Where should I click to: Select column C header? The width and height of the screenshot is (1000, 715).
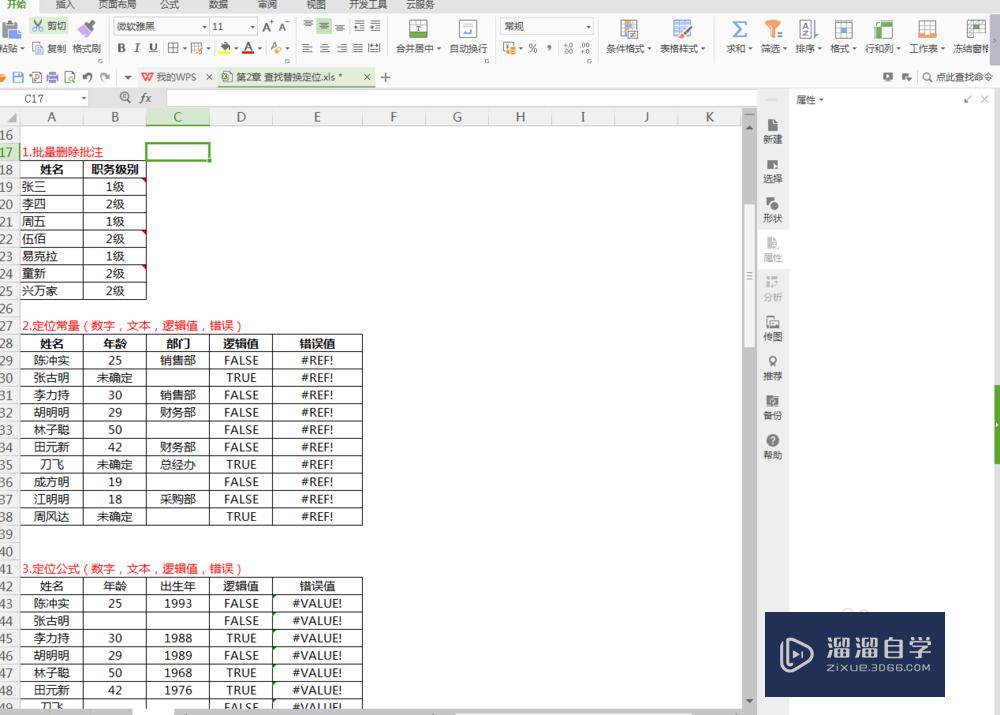coord(177,117)
